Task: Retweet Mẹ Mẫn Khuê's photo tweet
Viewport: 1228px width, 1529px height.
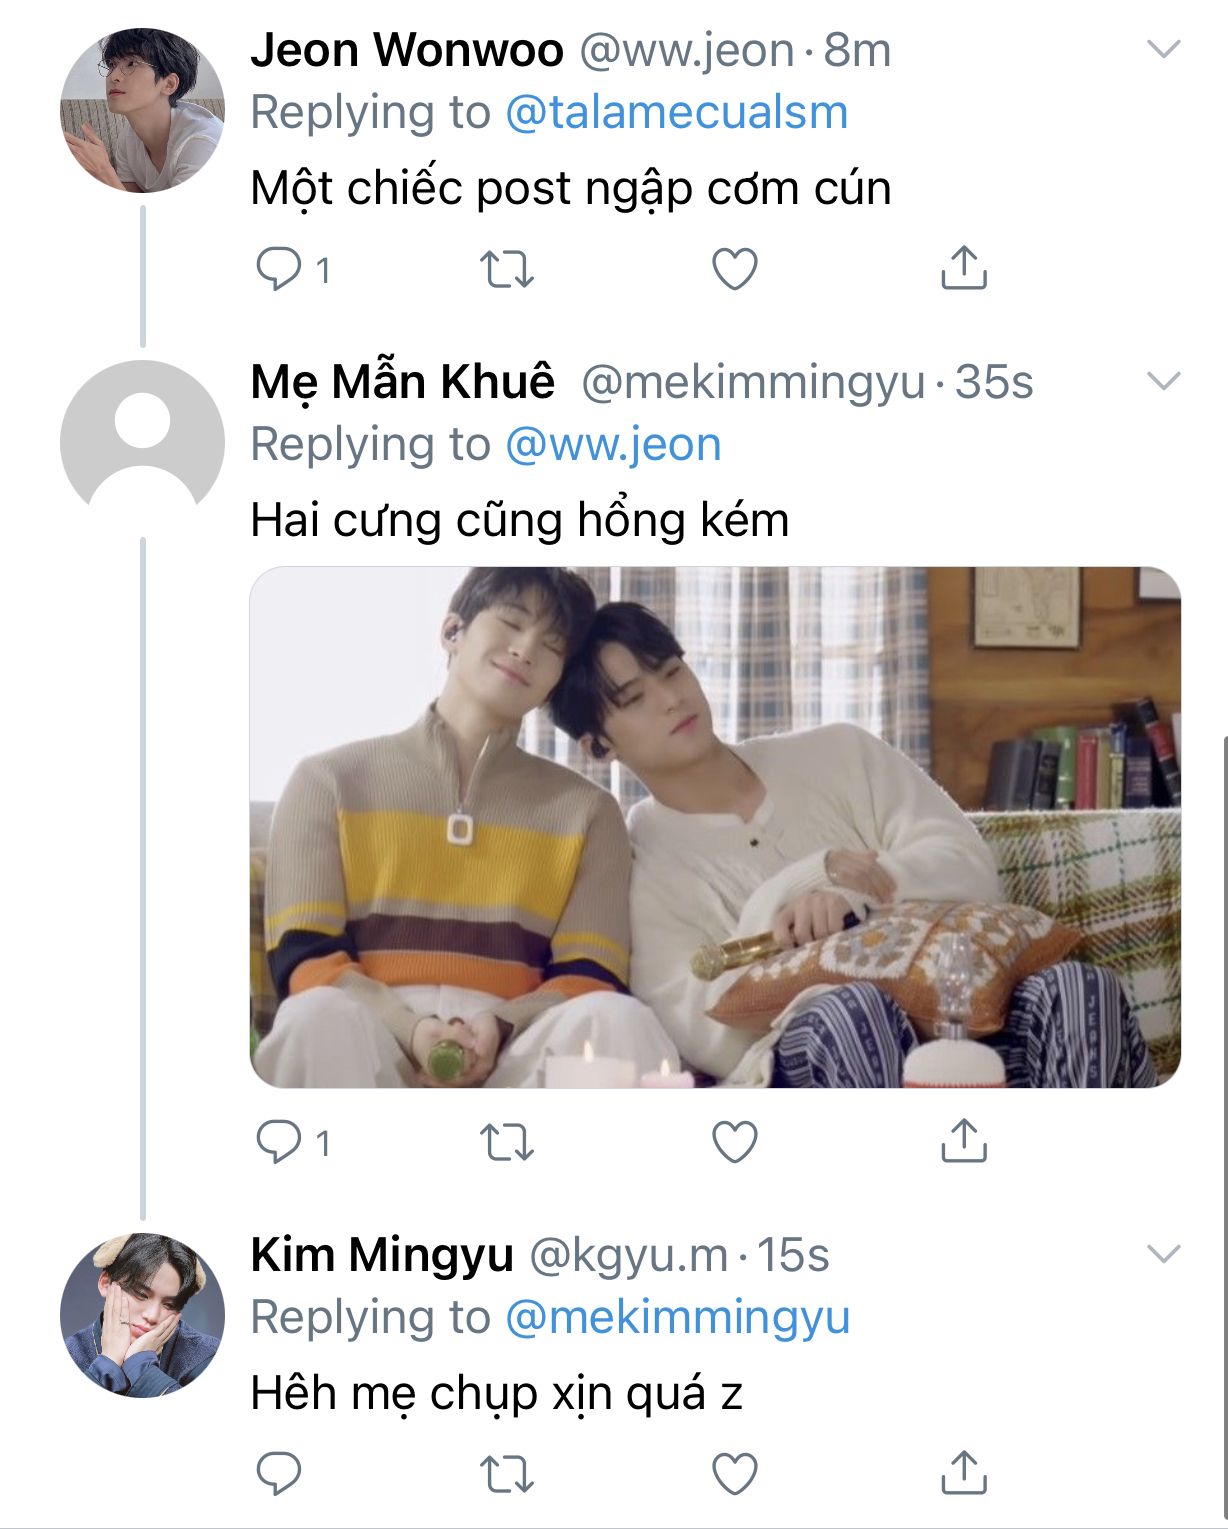Action: tap(507, 1142)
